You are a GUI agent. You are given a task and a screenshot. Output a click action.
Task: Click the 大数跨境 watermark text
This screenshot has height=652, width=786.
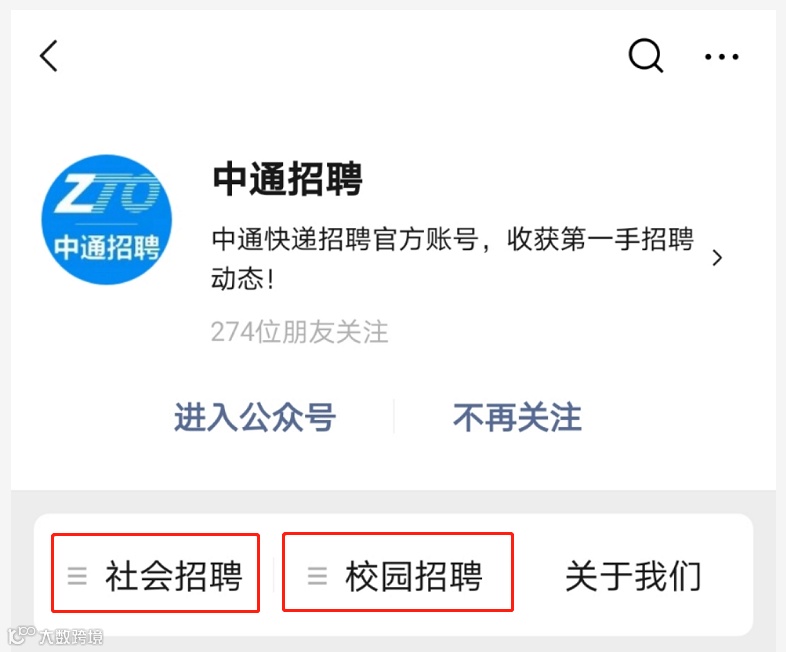pos(71,636)
